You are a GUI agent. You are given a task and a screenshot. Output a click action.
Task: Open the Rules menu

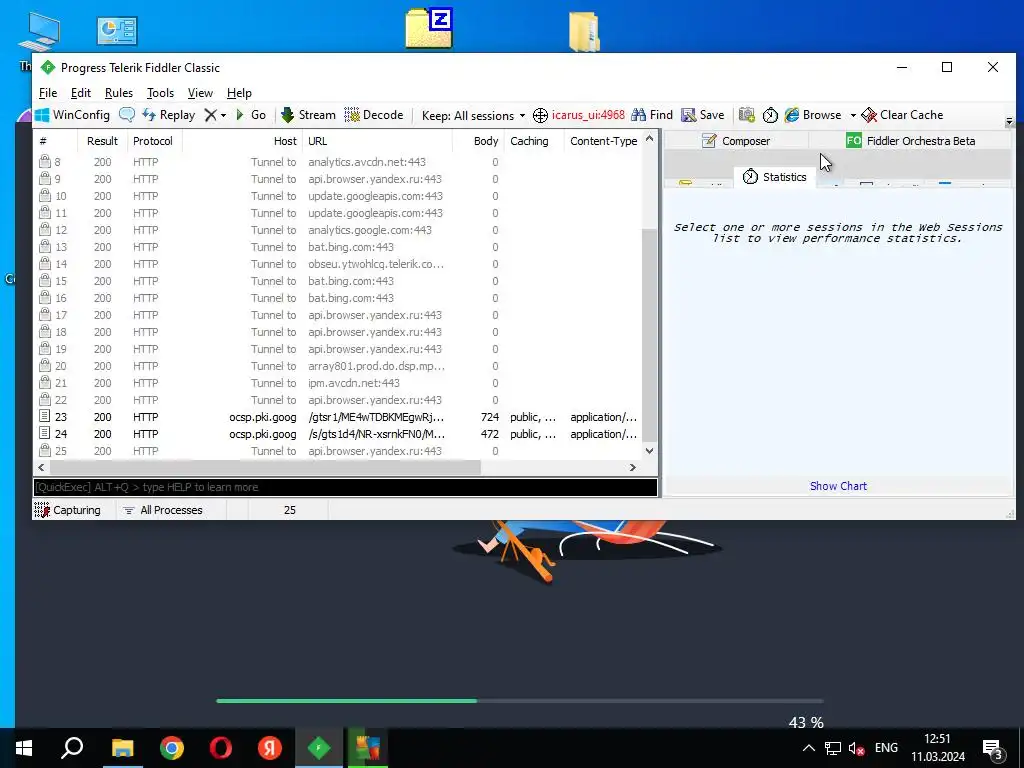pyautogui.click(x=119, y=93)
